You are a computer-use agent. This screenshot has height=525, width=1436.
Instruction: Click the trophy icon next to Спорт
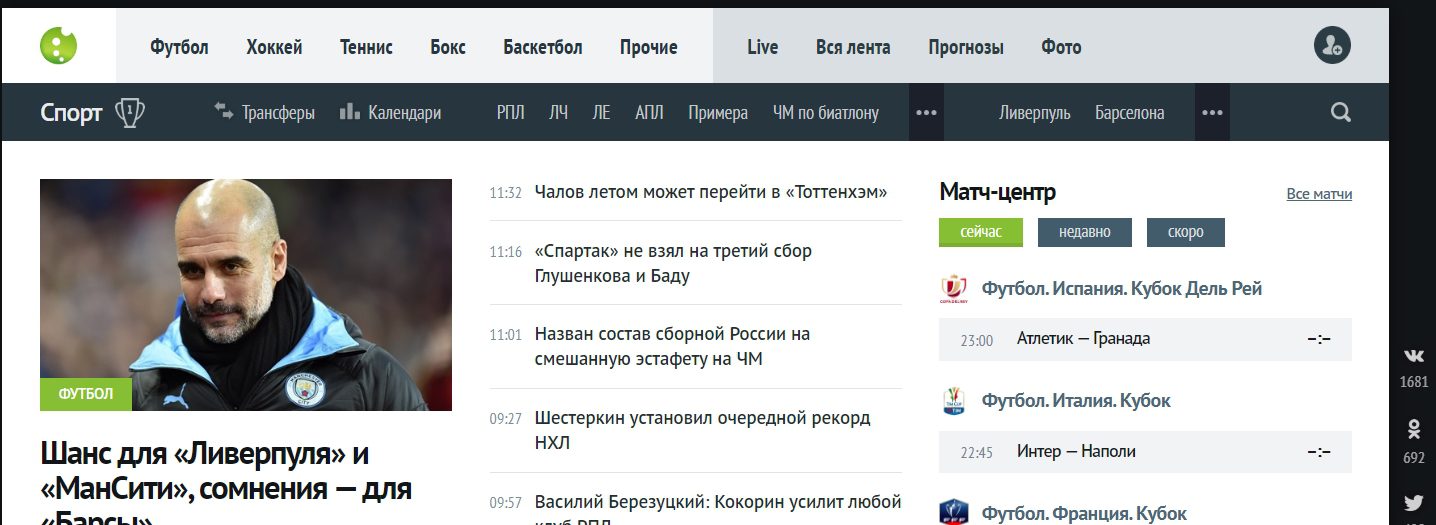pos(130,113)
